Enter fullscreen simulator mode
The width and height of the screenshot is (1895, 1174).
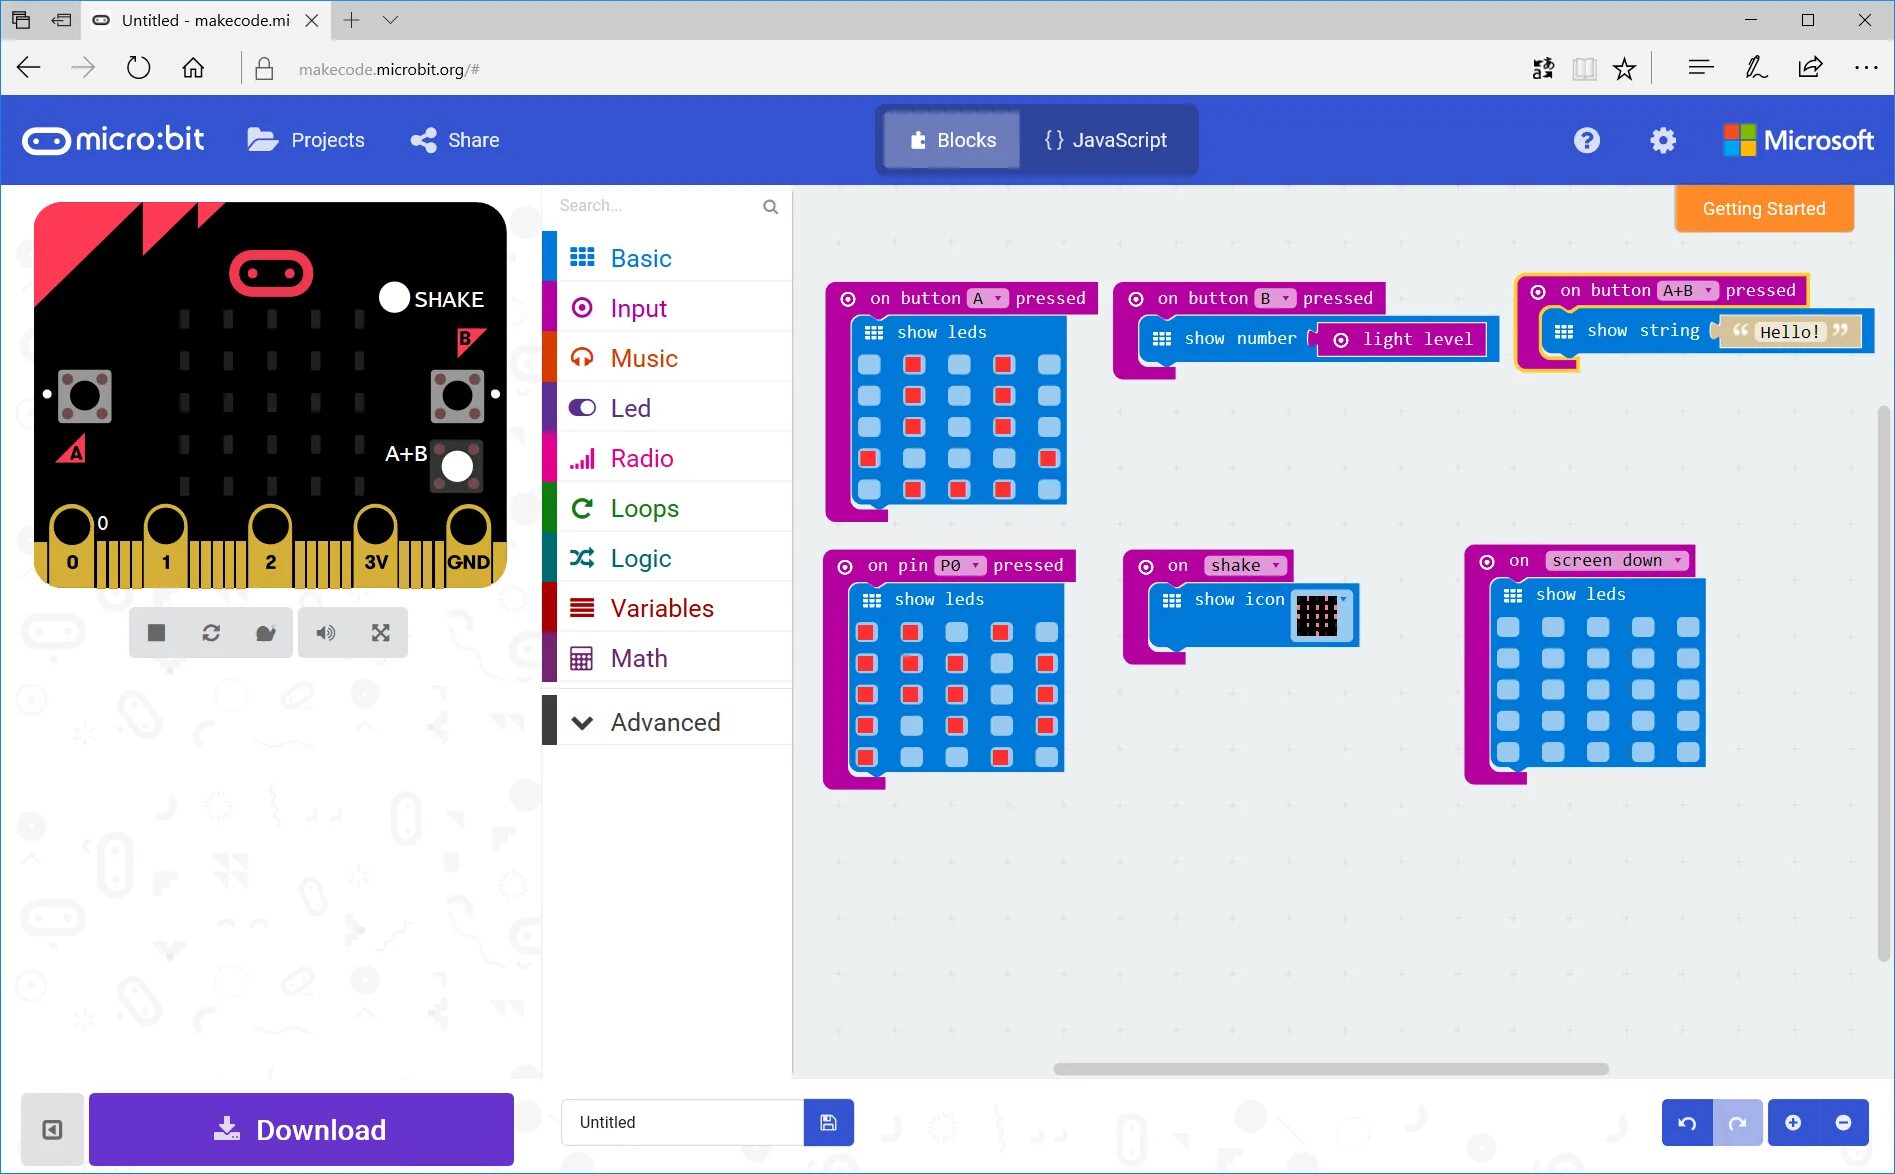[x=381, y=632]
